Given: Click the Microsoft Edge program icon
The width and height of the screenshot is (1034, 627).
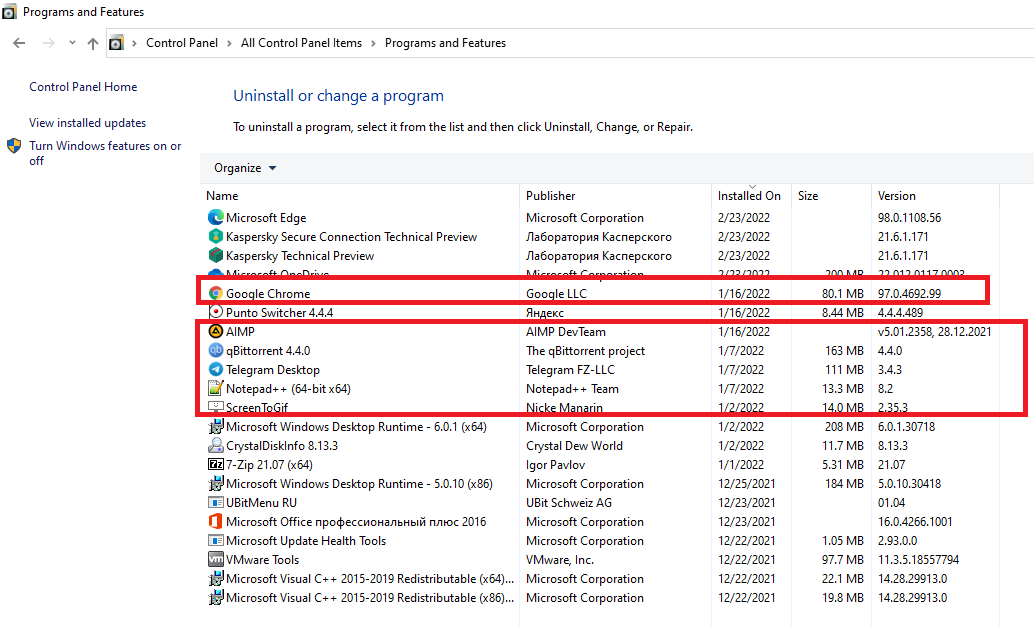Looking at the screenshot, I should [216, 217].
